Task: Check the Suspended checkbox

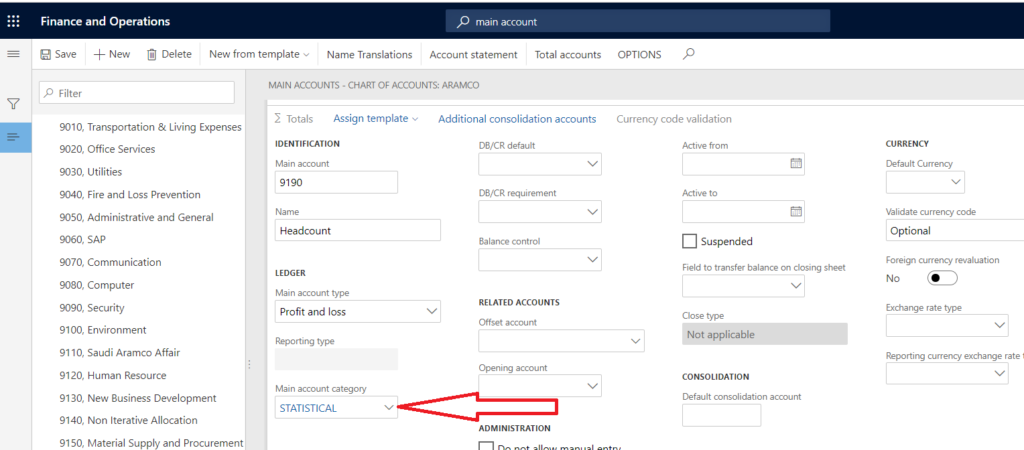Action: 689,241
